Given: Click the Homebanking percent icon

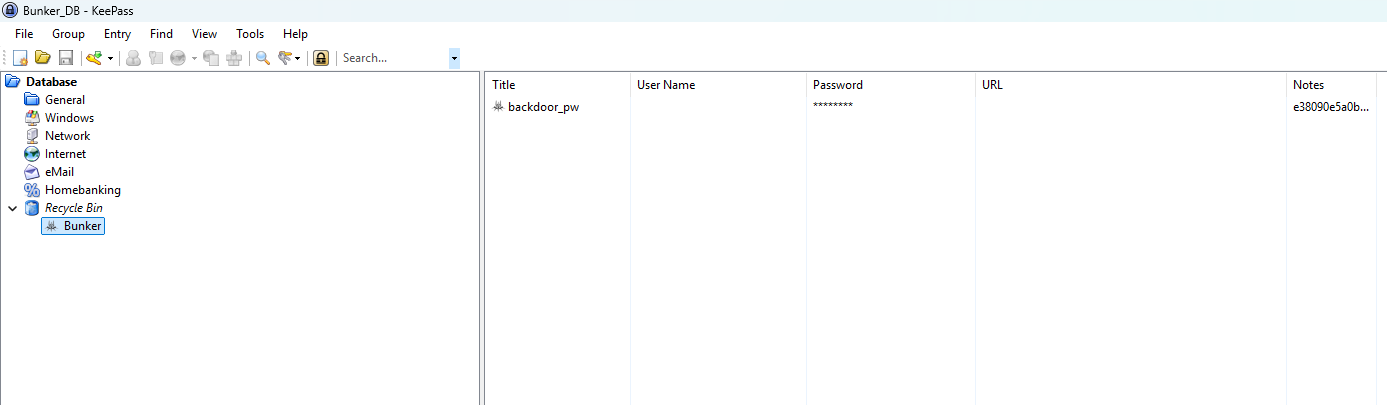Looking at the screenshot, I should tap(32, 190).
